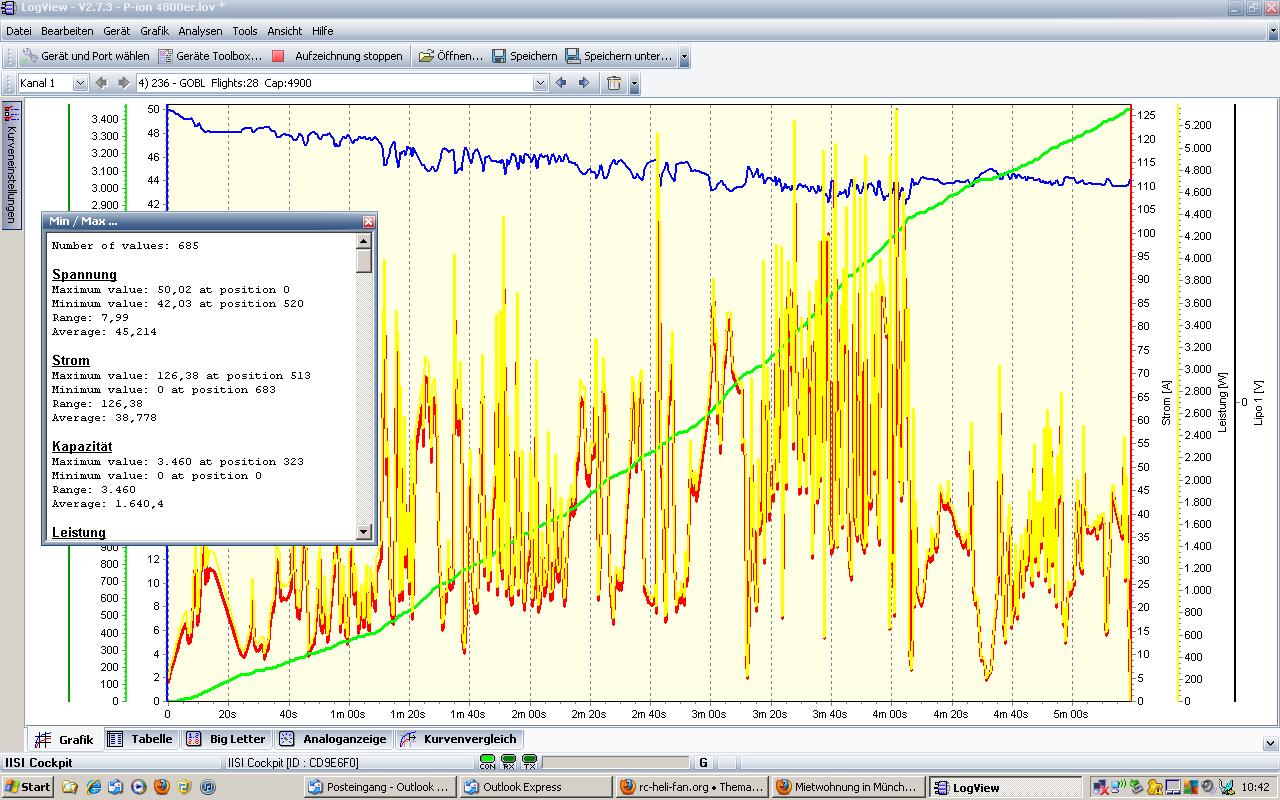Open the Kanal 1 channel dropdown

point(80,83)
